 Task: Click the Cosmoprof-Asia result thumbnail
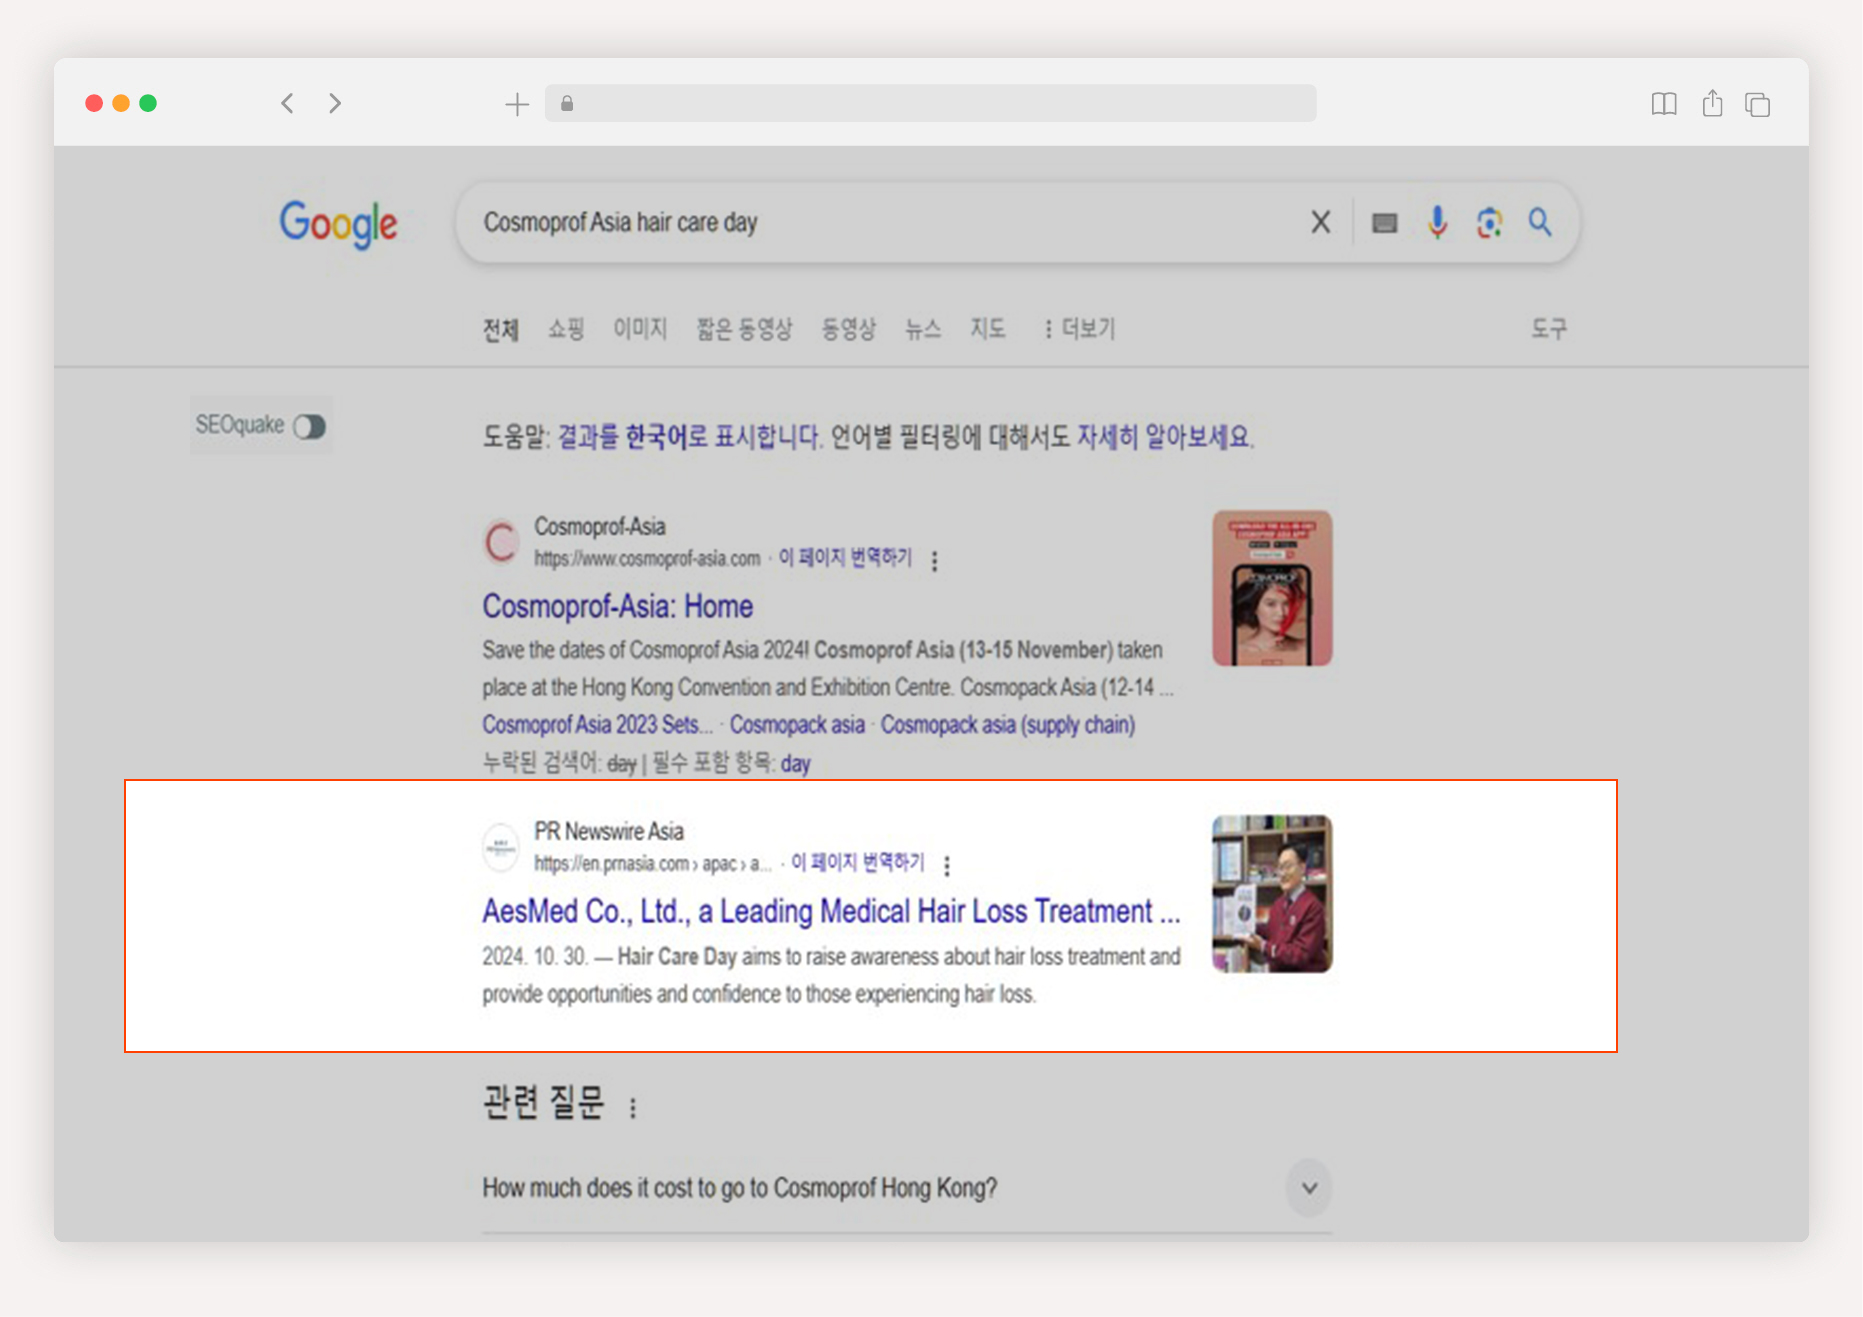click(x=1272, y=588)
